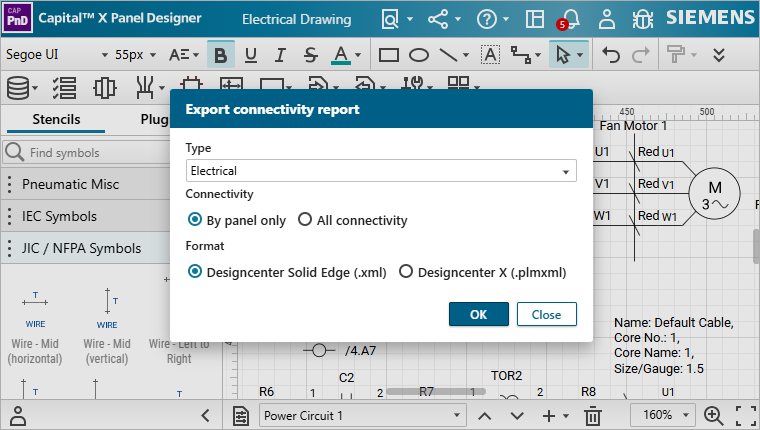
Task: Open the database icon in second toolbar
Action: pyautogui.click(x=18, y=88)
